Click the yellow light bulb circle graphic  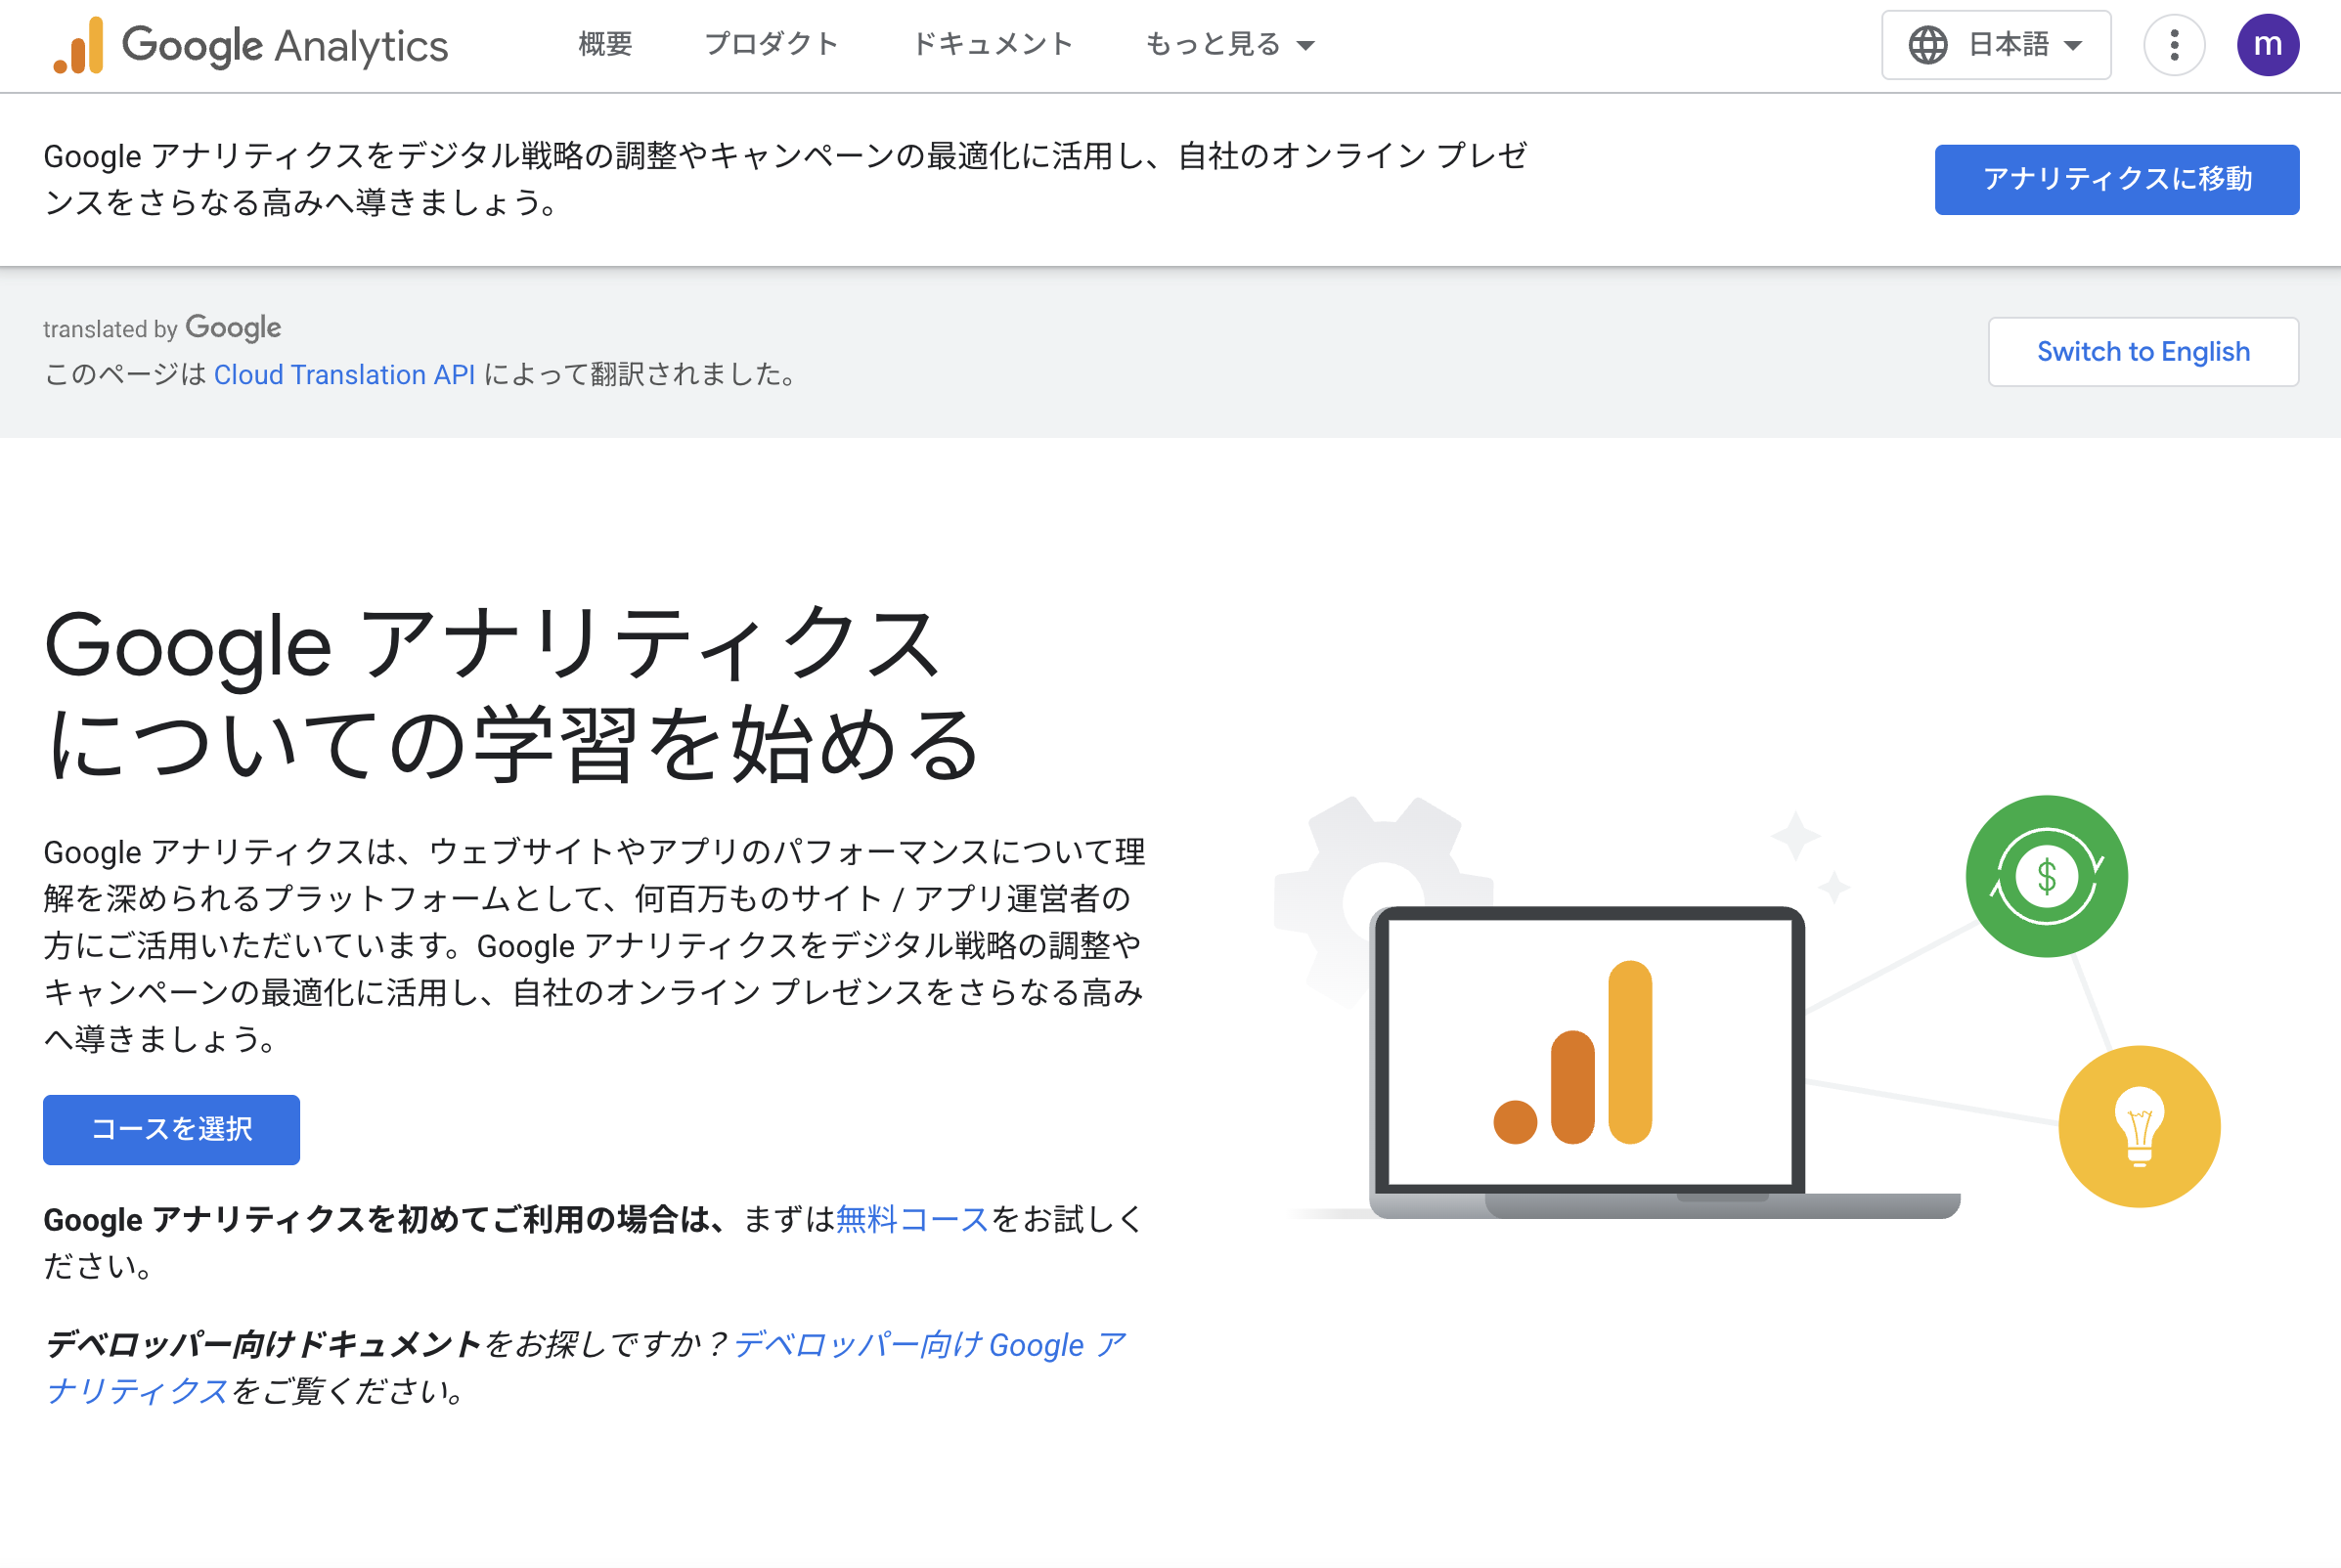pyautogui.click(x=2139, y=1127)
